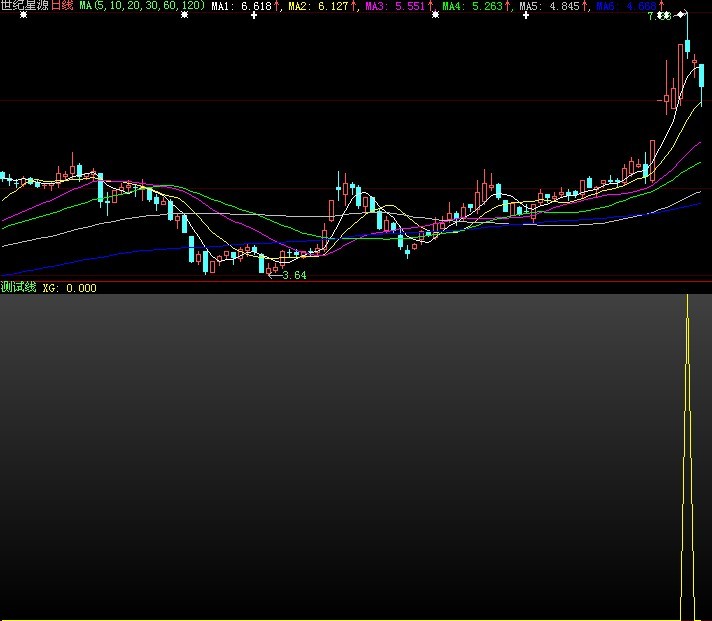Click the star marker below the MA(5,10,20,30,60,120) label
This screenshot has height=621, width=712.
click(184, 15)
